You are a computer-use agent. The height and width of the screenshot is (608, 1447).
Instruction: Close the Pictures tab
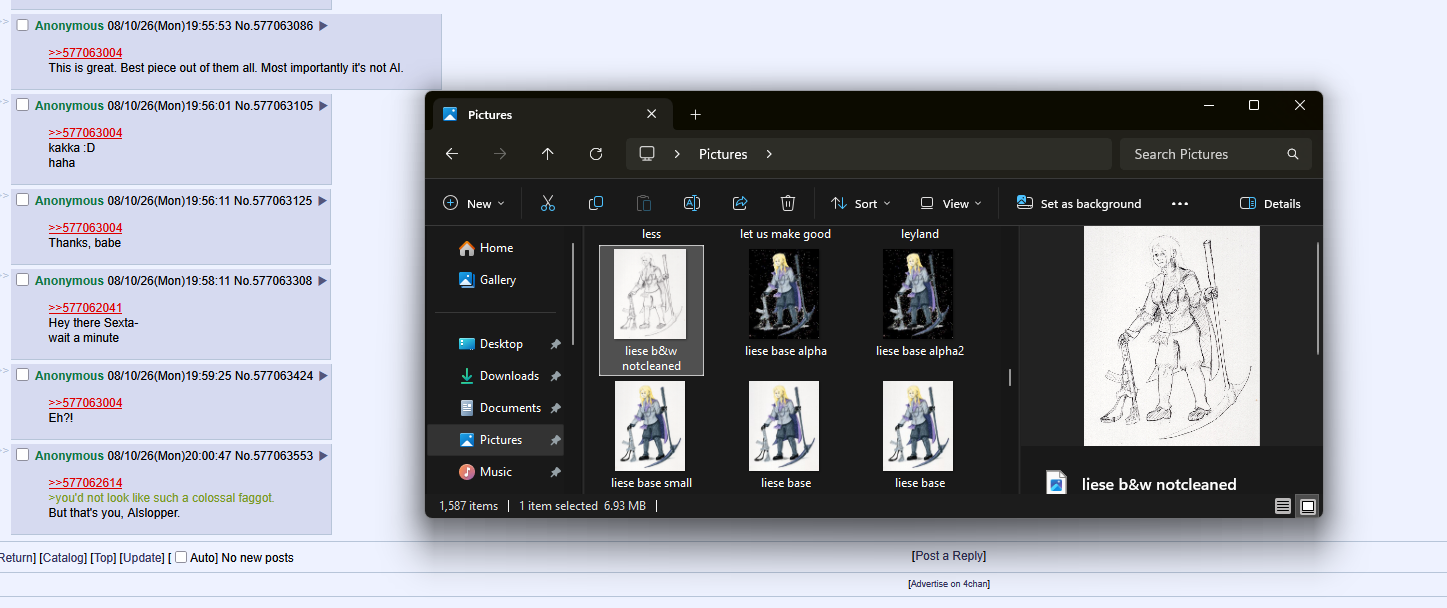pos(651,114)
